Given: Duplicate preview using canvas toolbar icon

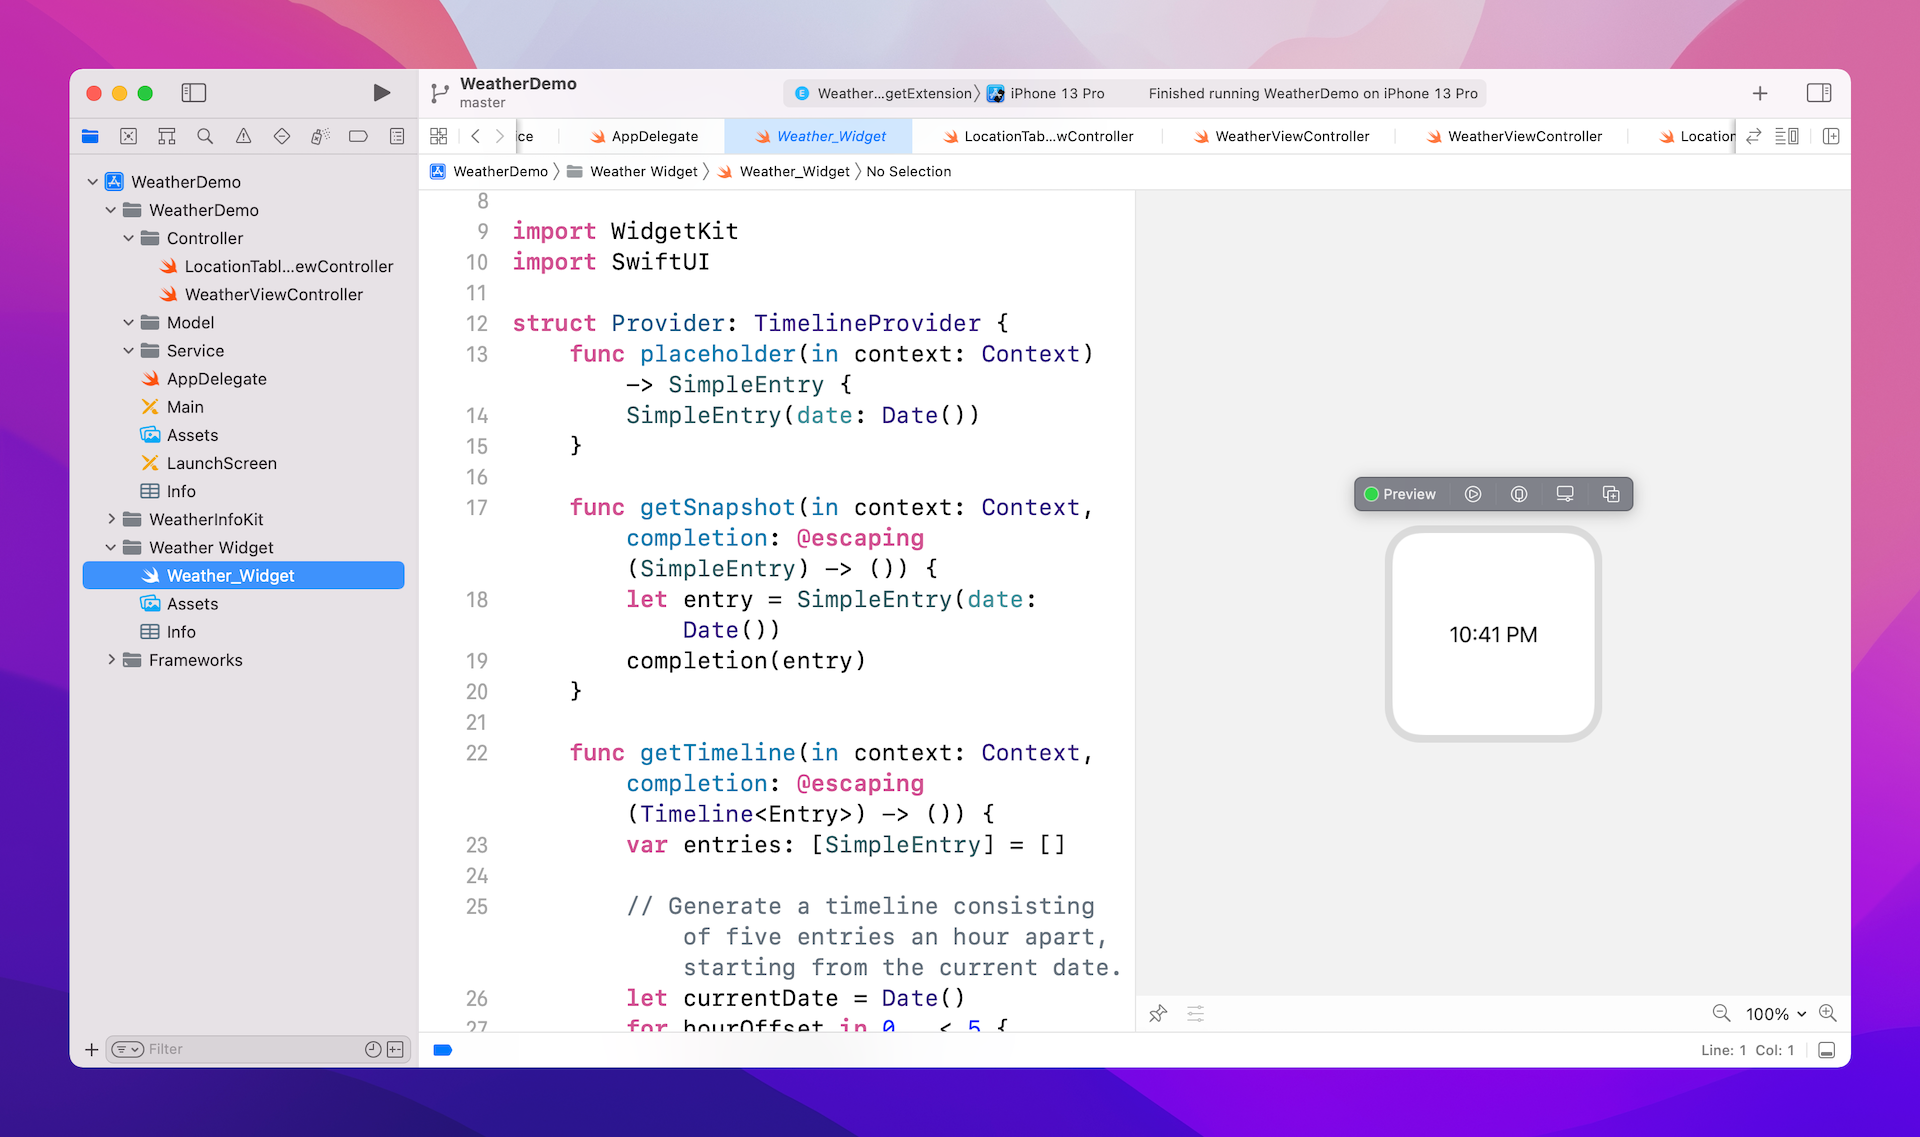Looking at the screenshot, I should coord(1610,494).
